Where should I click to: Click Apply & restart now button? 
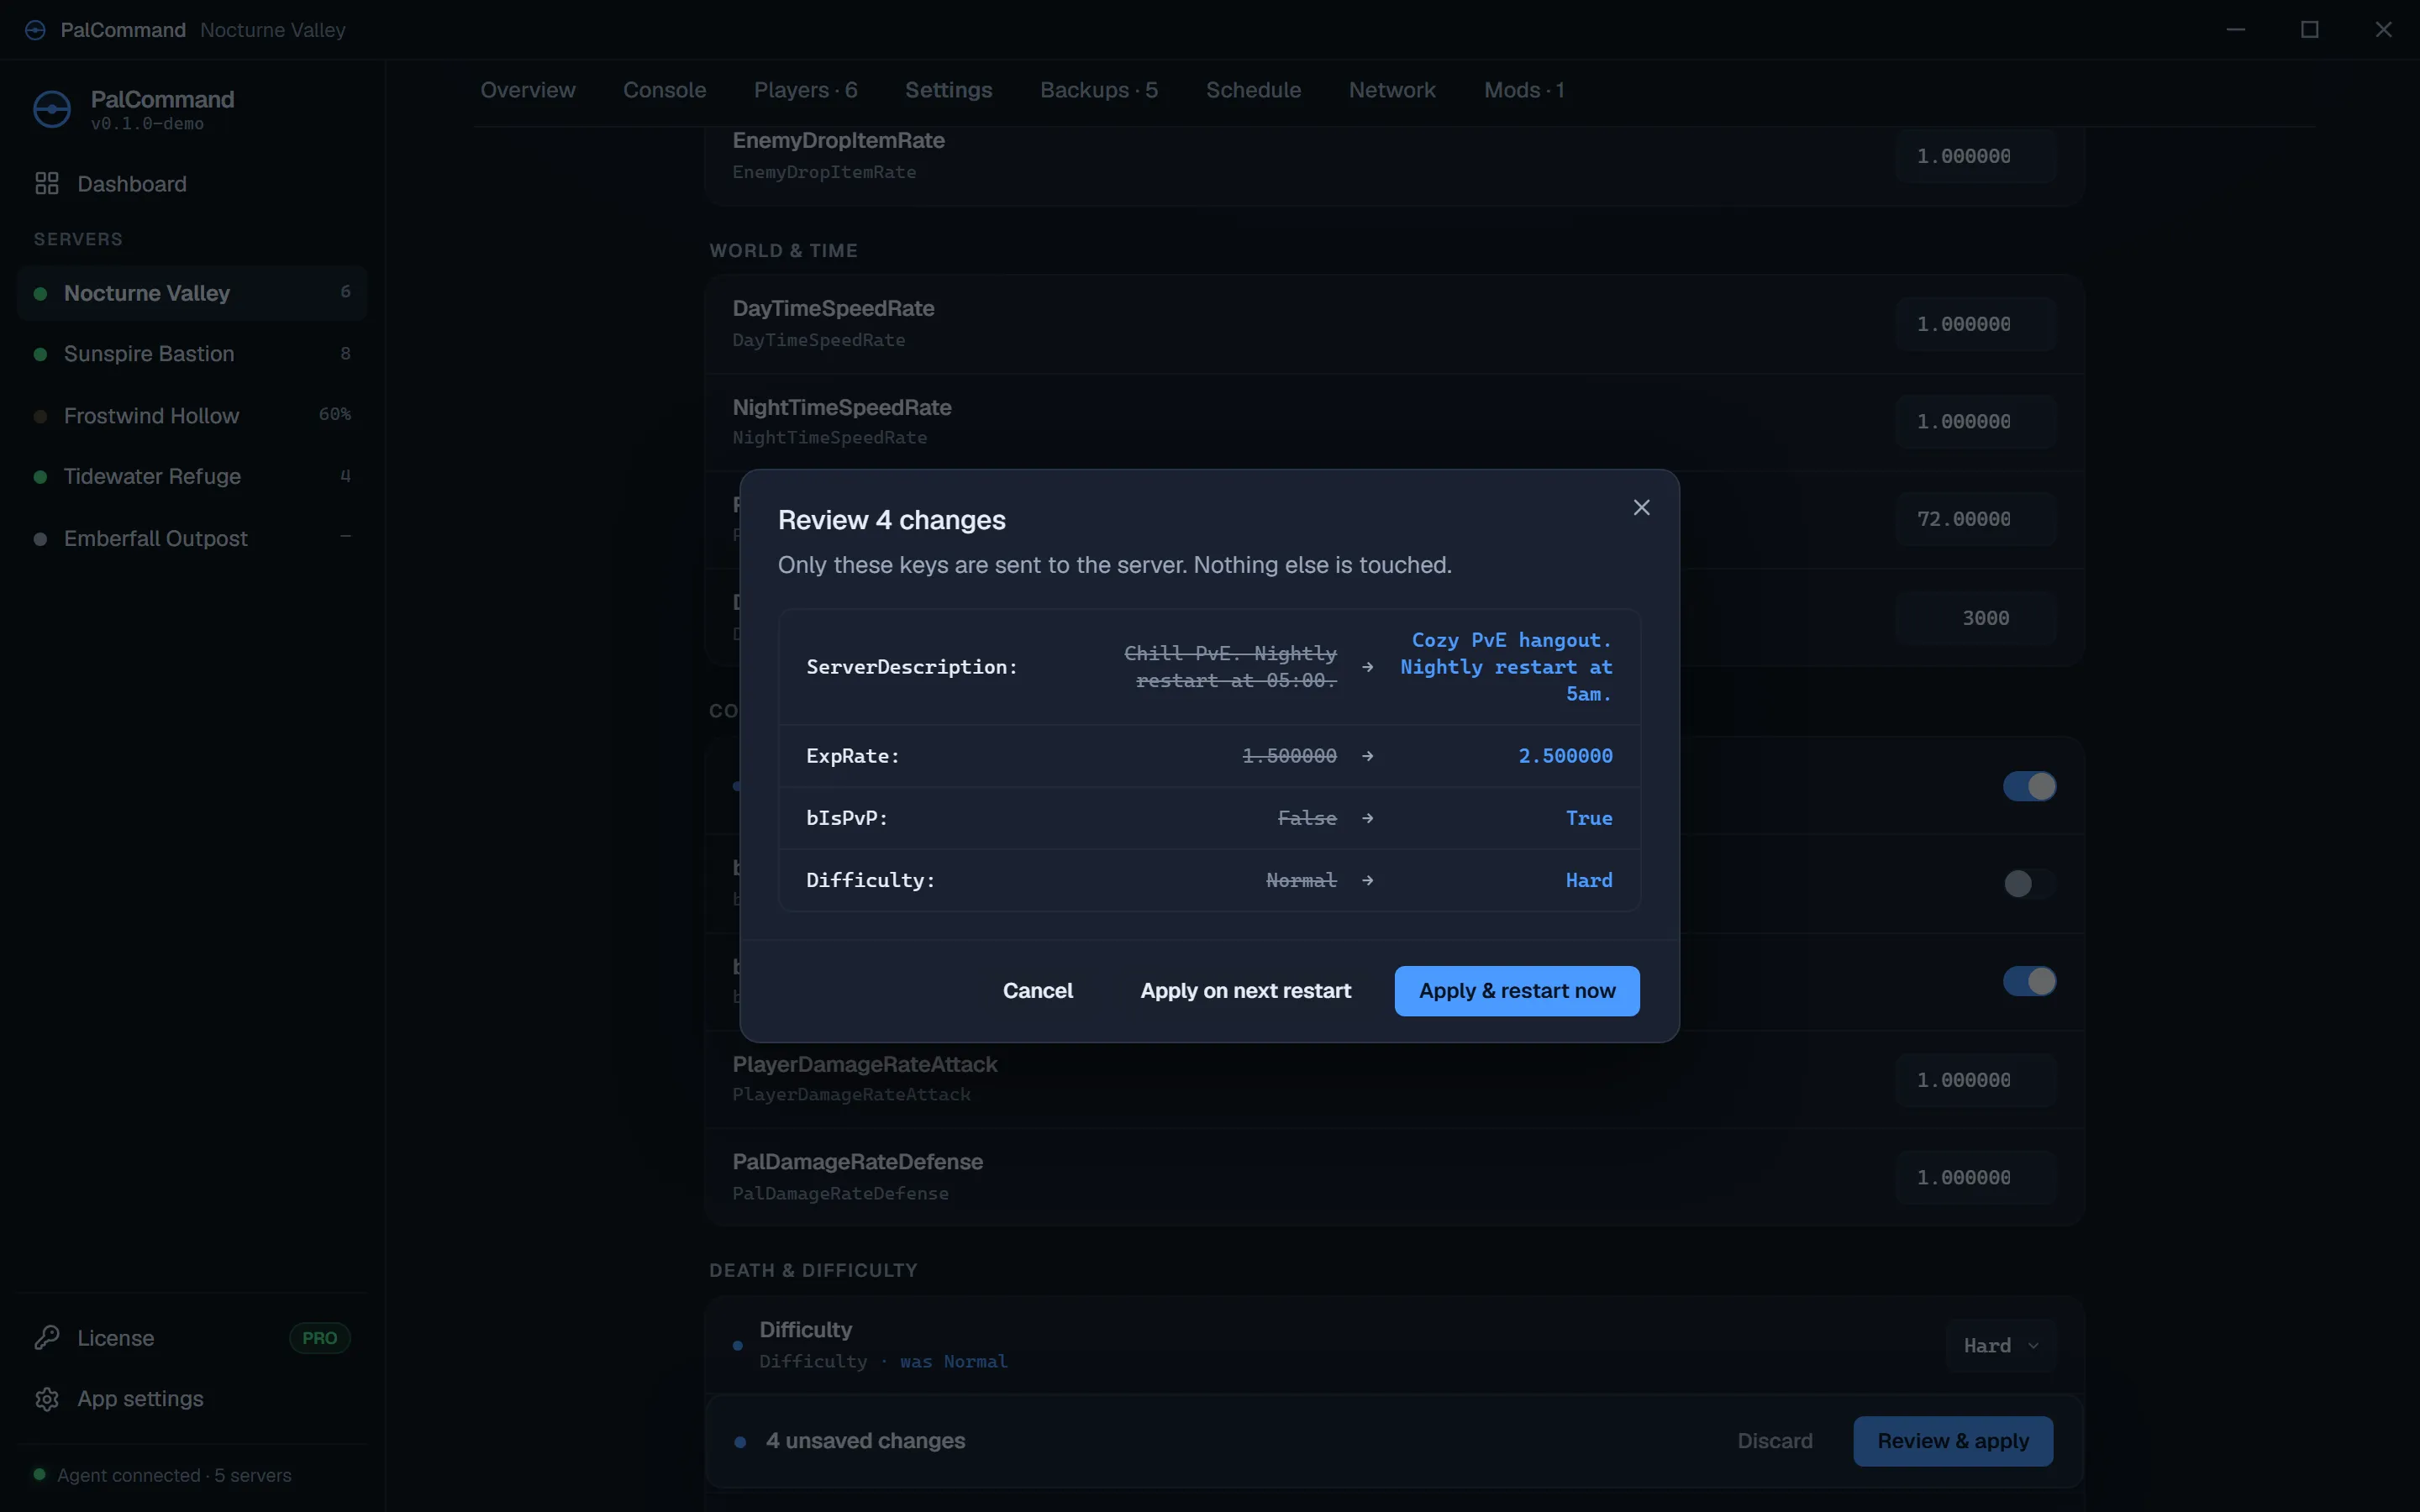[x=1517, y=991]
